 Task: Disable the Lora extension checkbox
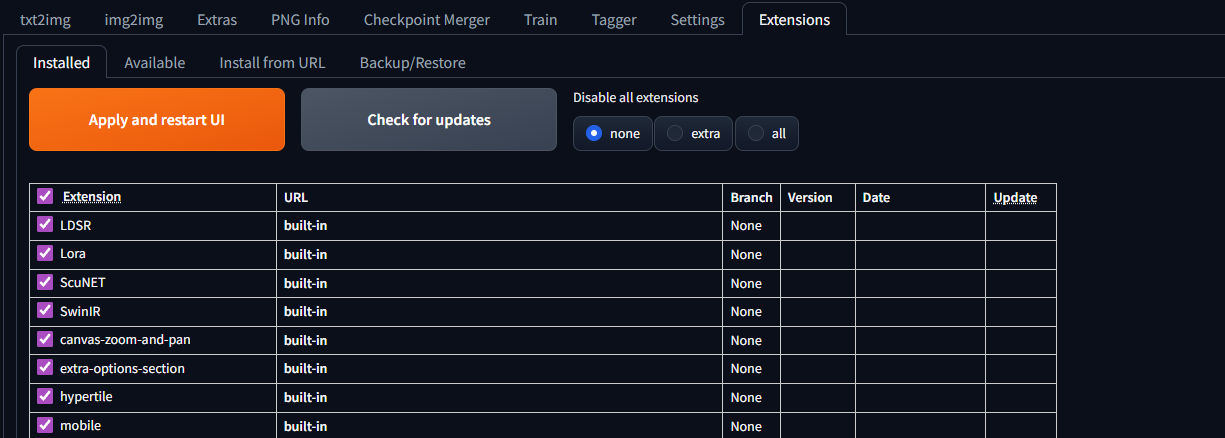click(45, 254)
